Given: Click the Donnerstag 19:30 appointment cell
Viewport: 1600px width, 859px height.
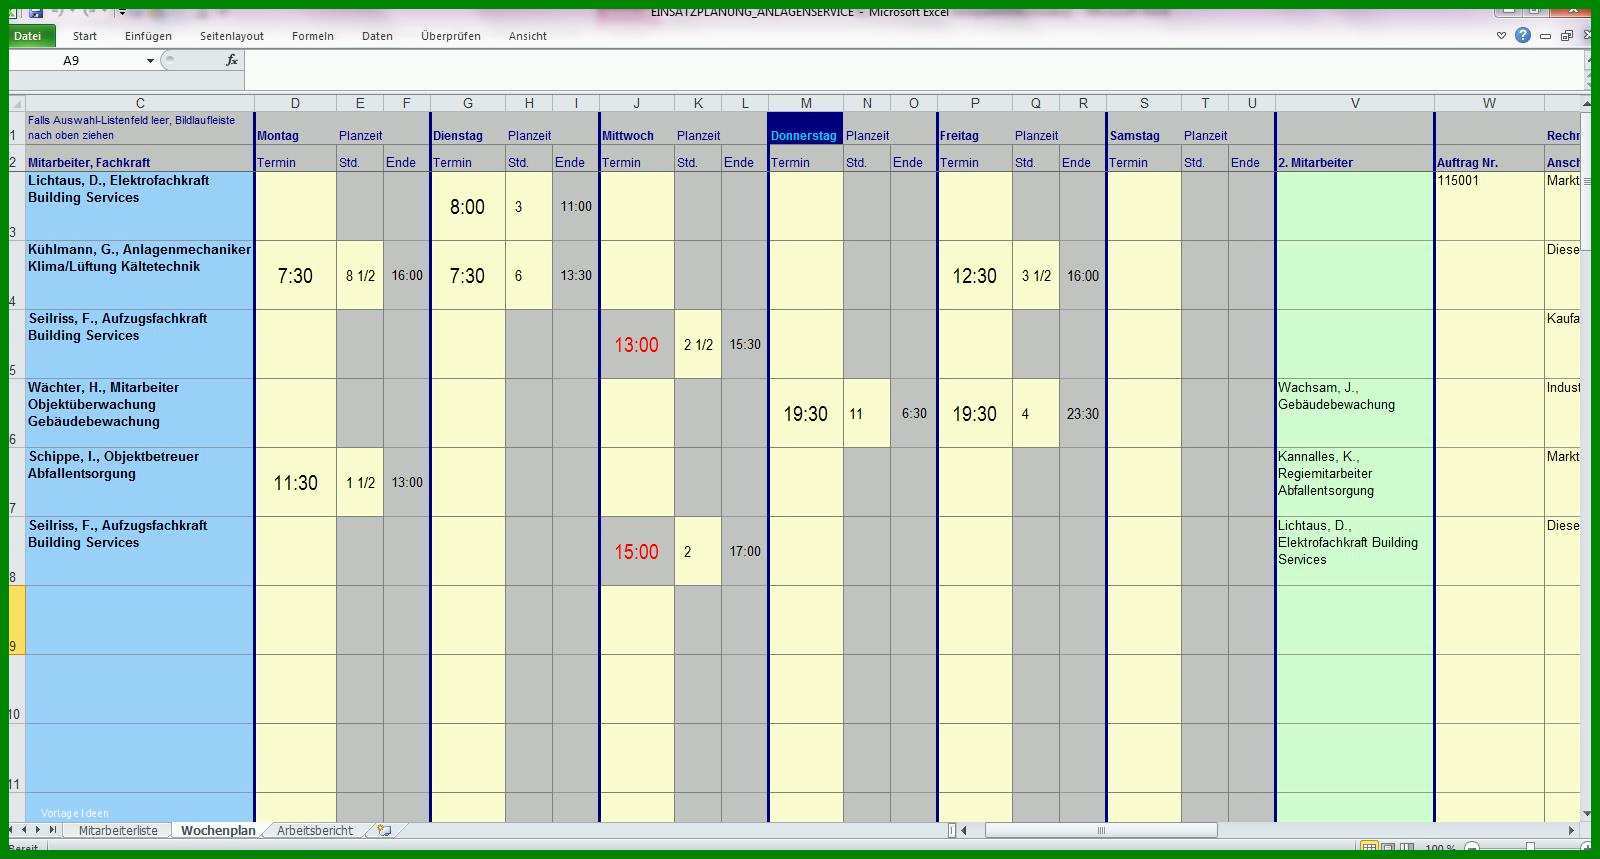Looking at the screenshot, I should [806, 413].
